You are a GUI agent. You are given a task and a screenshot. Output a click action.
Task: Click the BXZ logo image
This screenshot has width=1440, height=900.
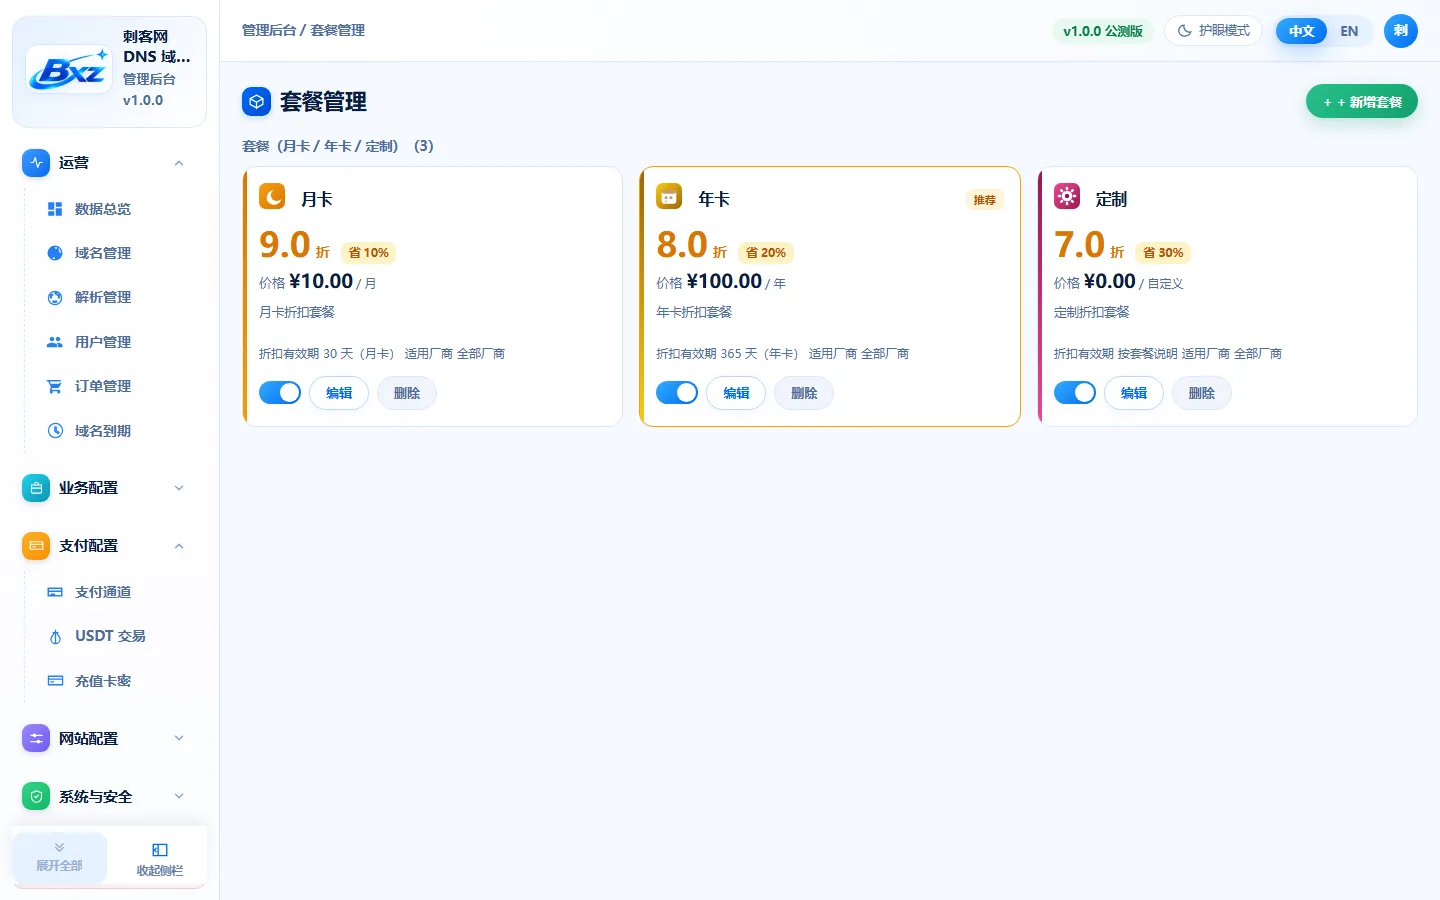coord(69,69)
